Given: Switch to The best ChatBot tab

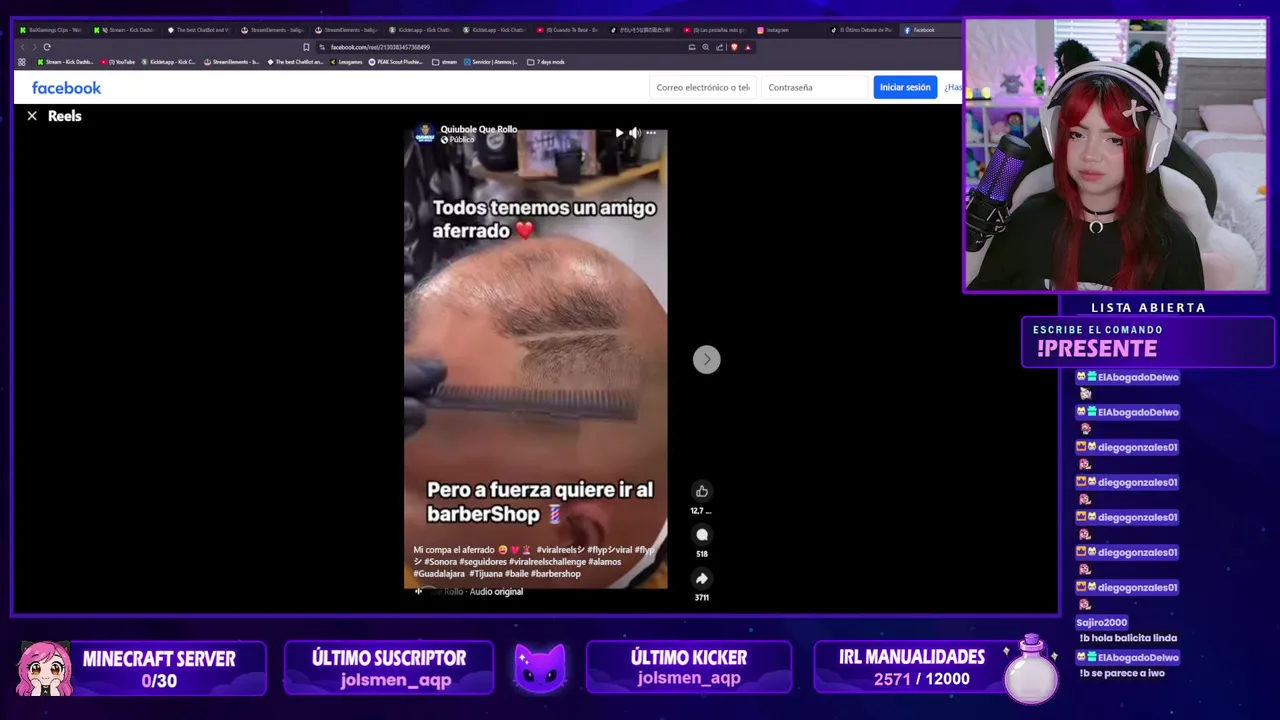Looking at the screenshot, I should [x=199, y=30].
